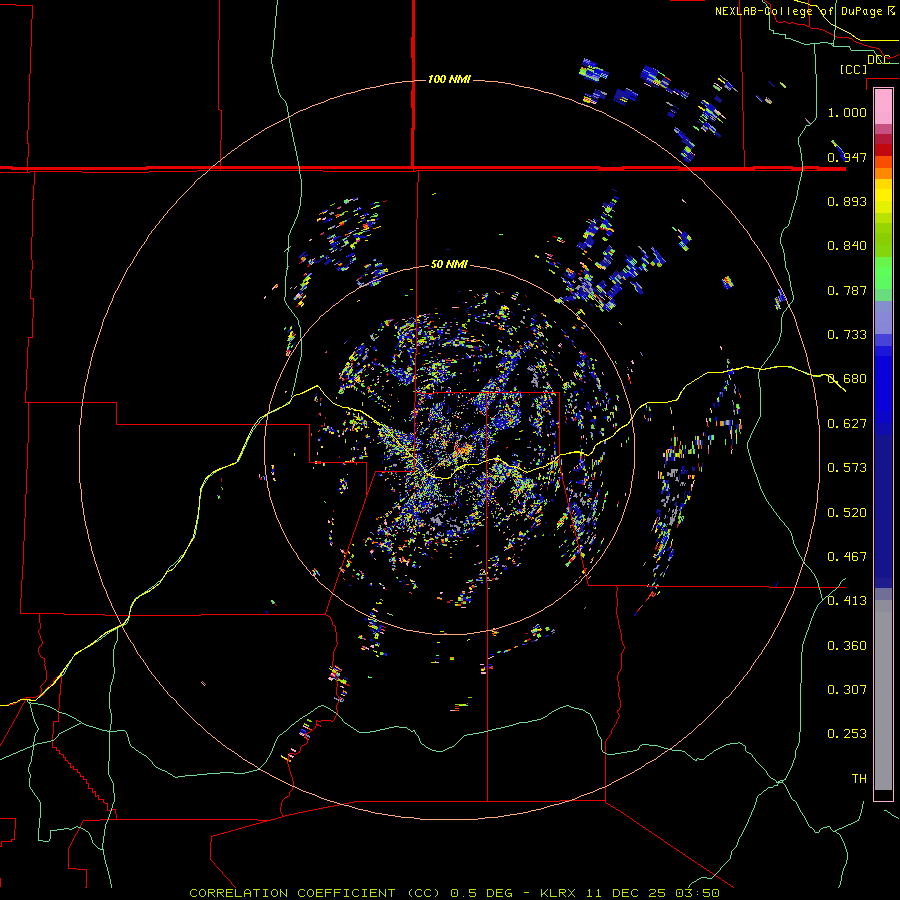The image size is (900, 900).
Task: Select the 0.413 scale value
Action: (x=847, y=601)
